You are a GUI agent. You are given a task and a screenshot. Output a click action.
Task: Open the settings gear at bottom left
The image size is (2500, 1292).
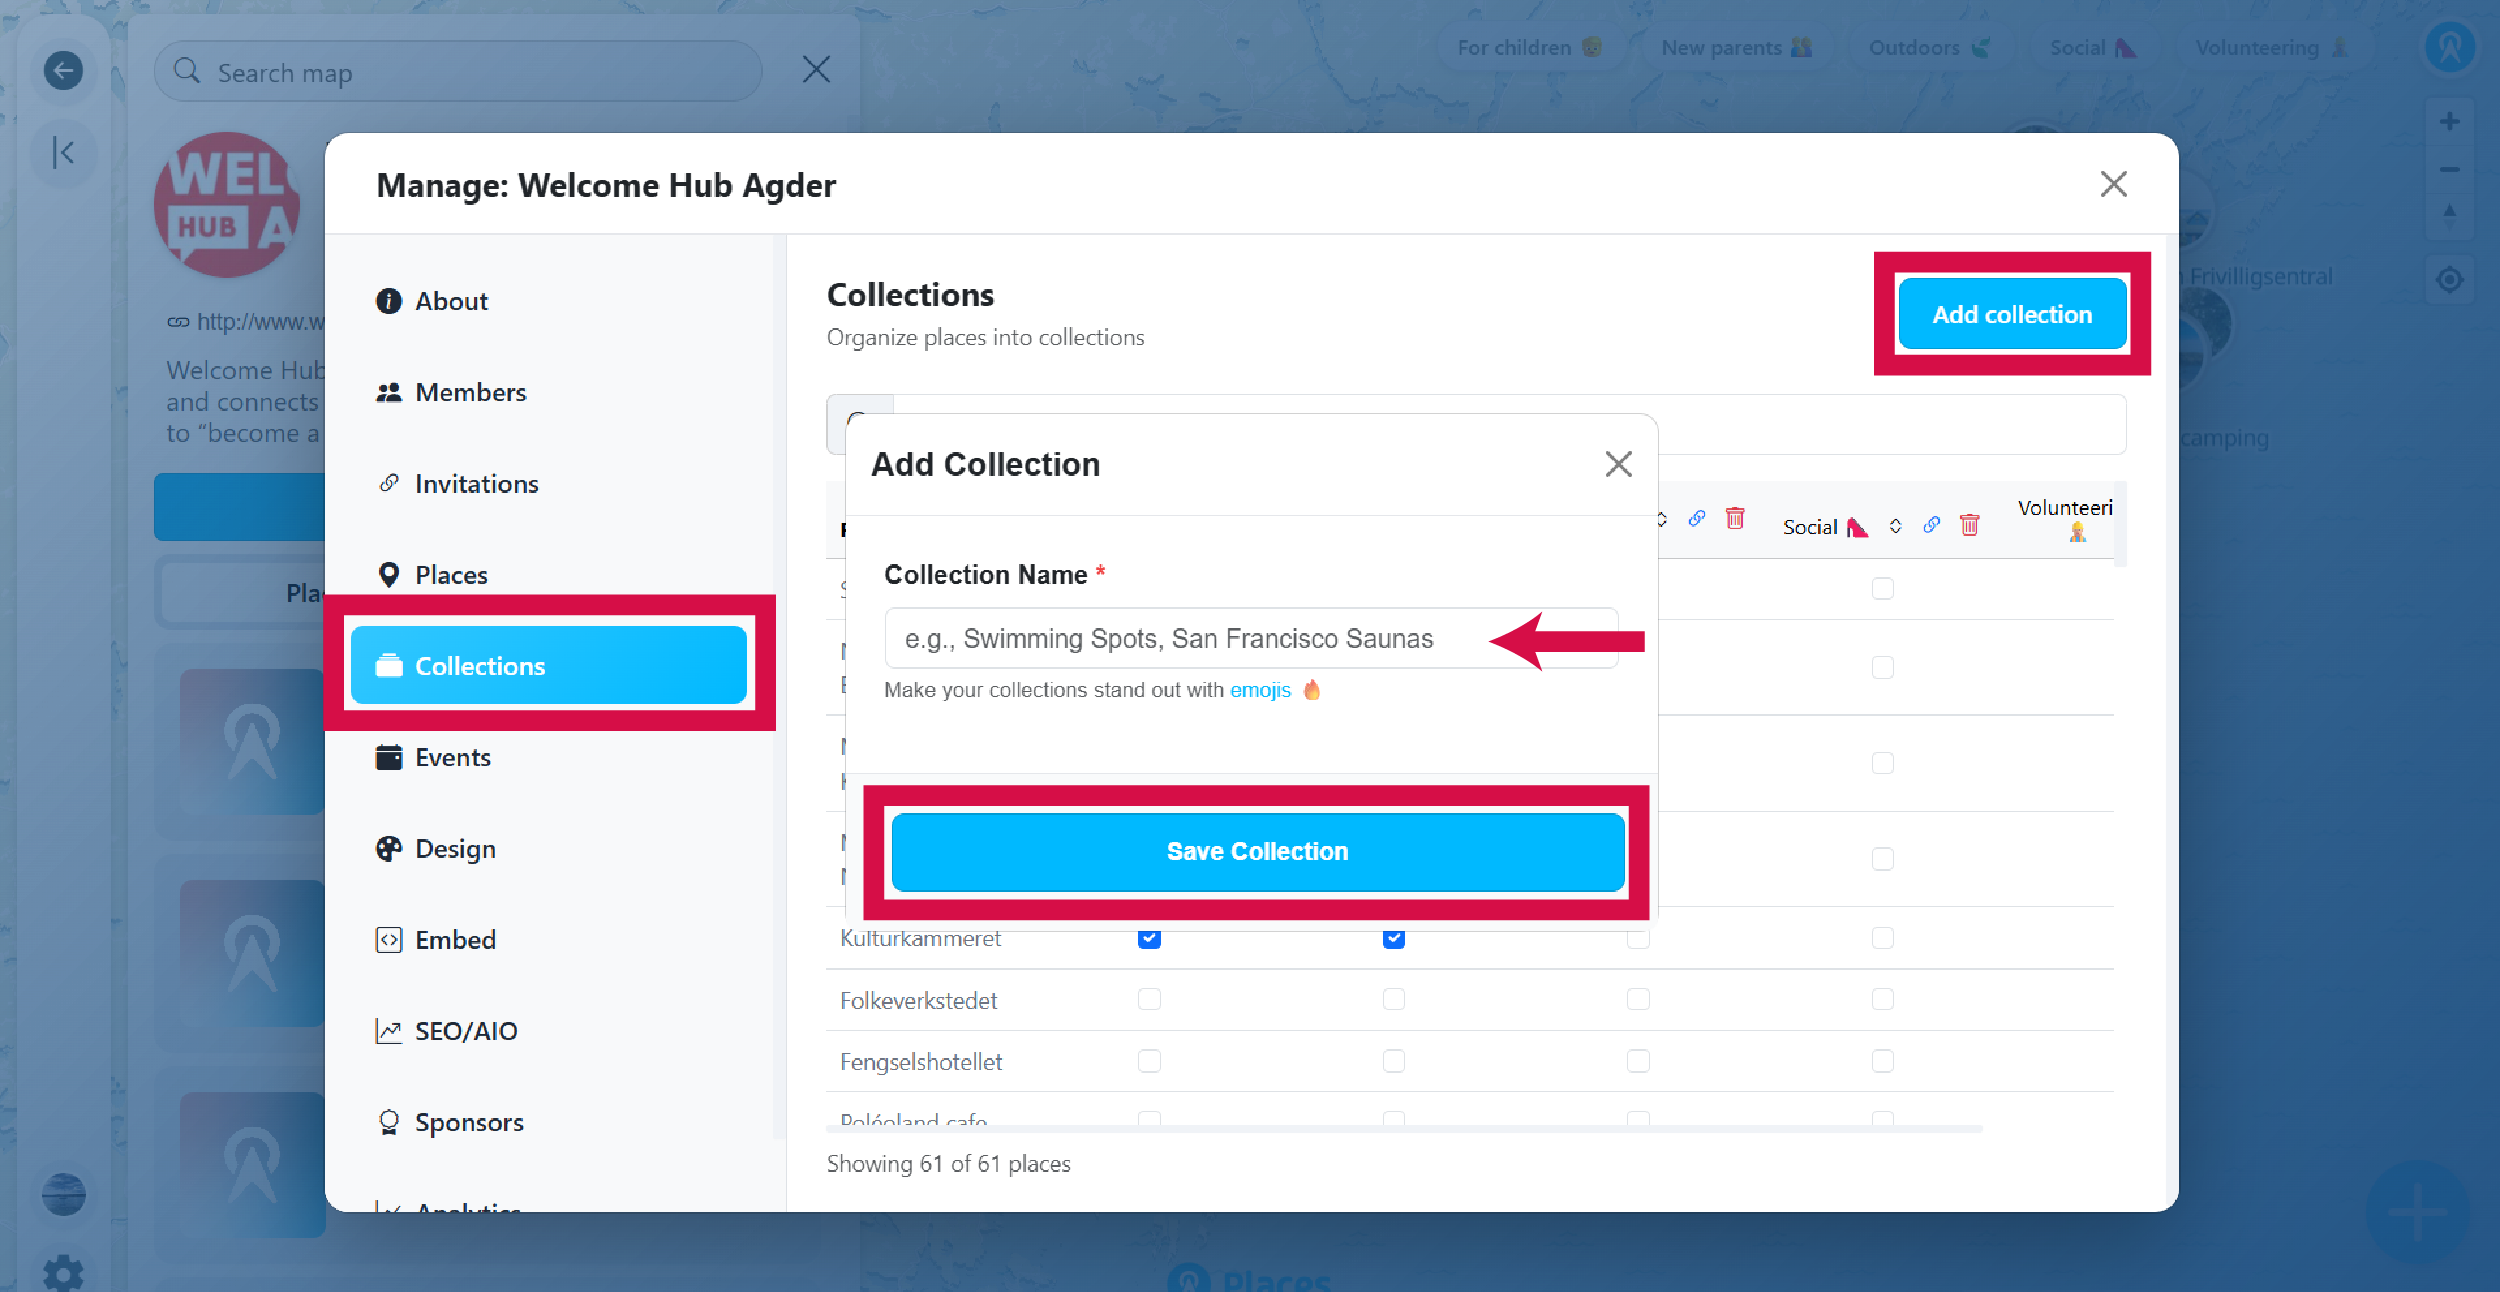64,1273
